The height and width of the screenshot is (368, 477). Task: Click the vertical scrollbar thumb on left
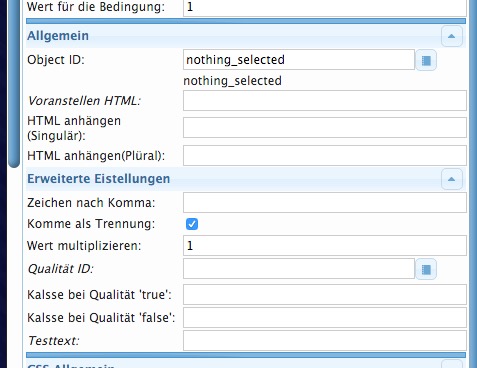(x=14, y=83)
